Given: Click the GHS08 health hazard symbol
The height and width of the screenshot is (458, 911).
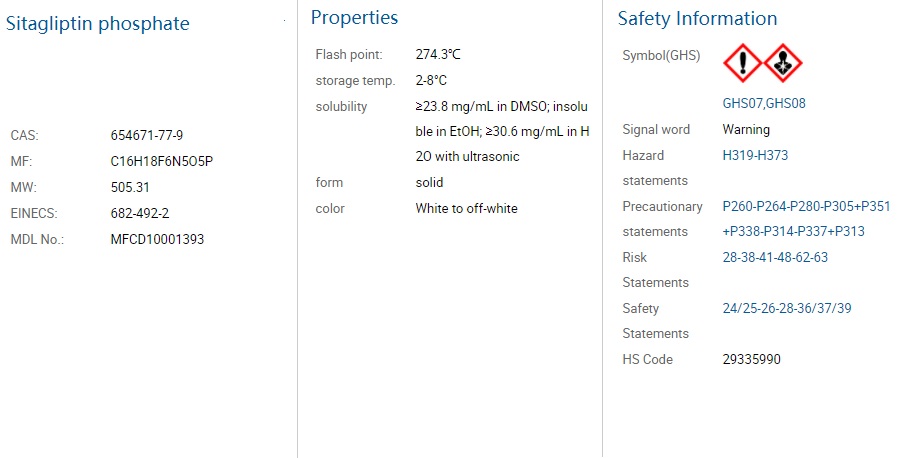Looking at the screenshot, I should 783,63.
